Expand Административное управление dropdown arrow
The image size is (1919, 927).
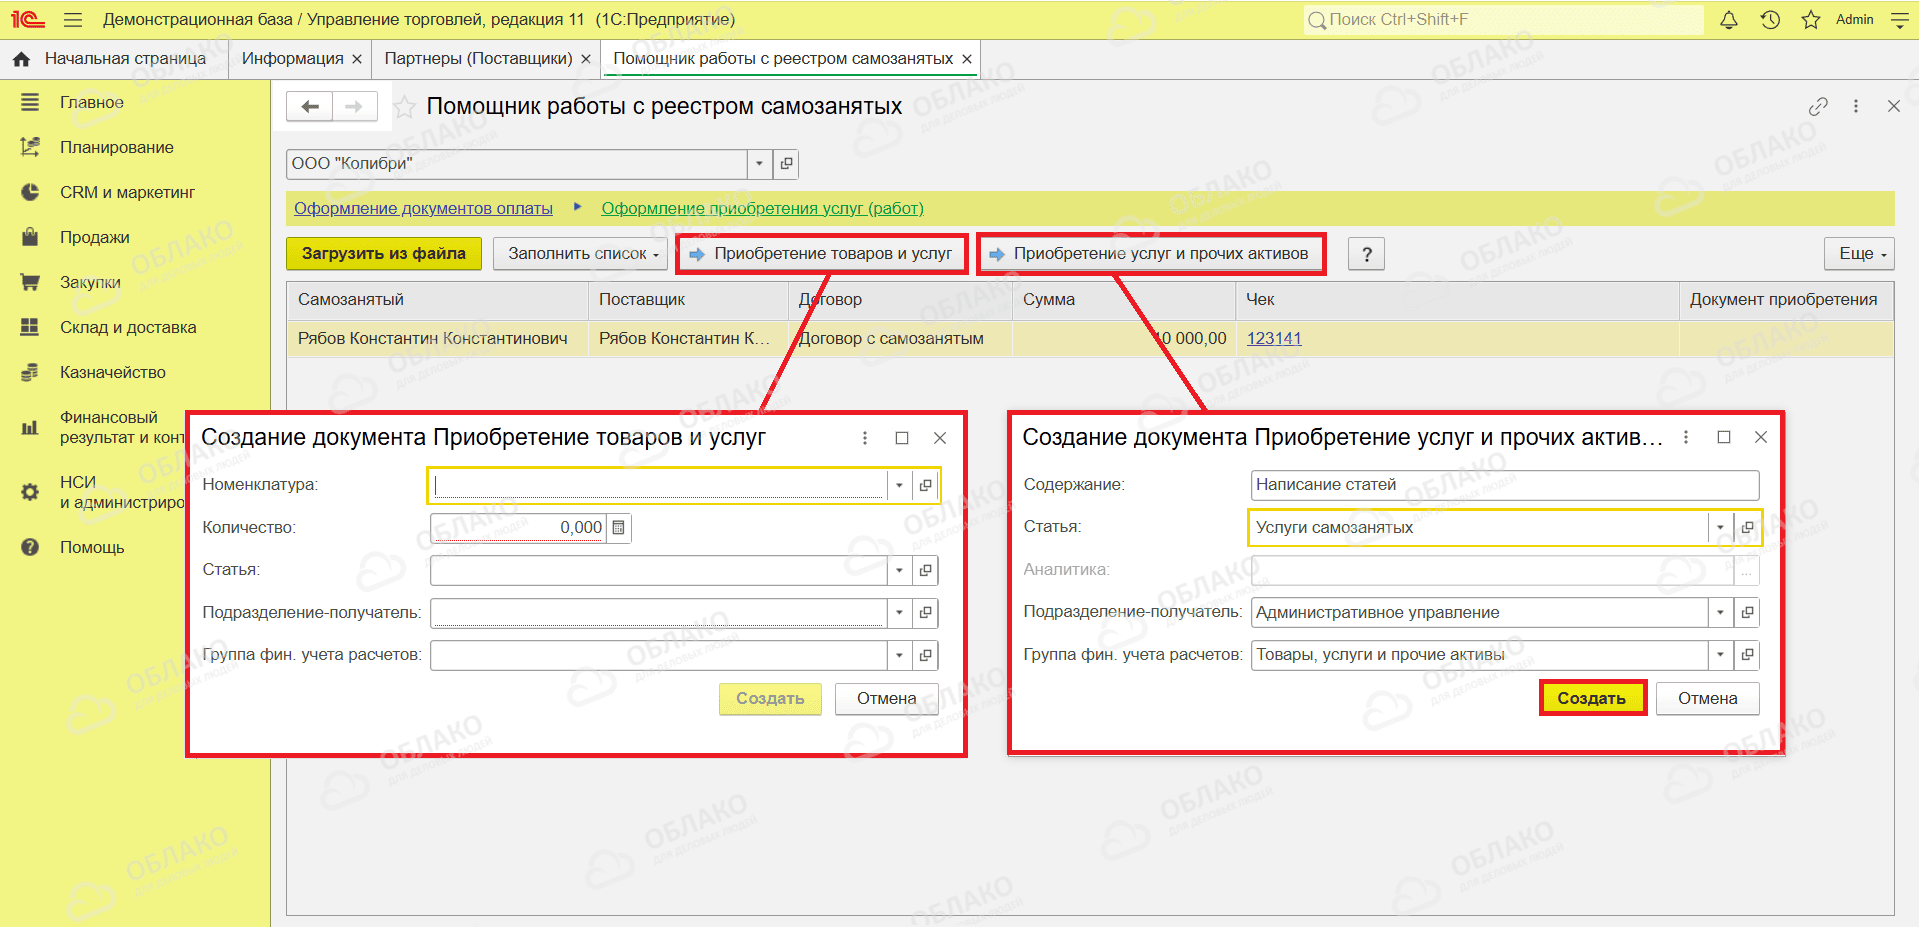(1720, 612)
